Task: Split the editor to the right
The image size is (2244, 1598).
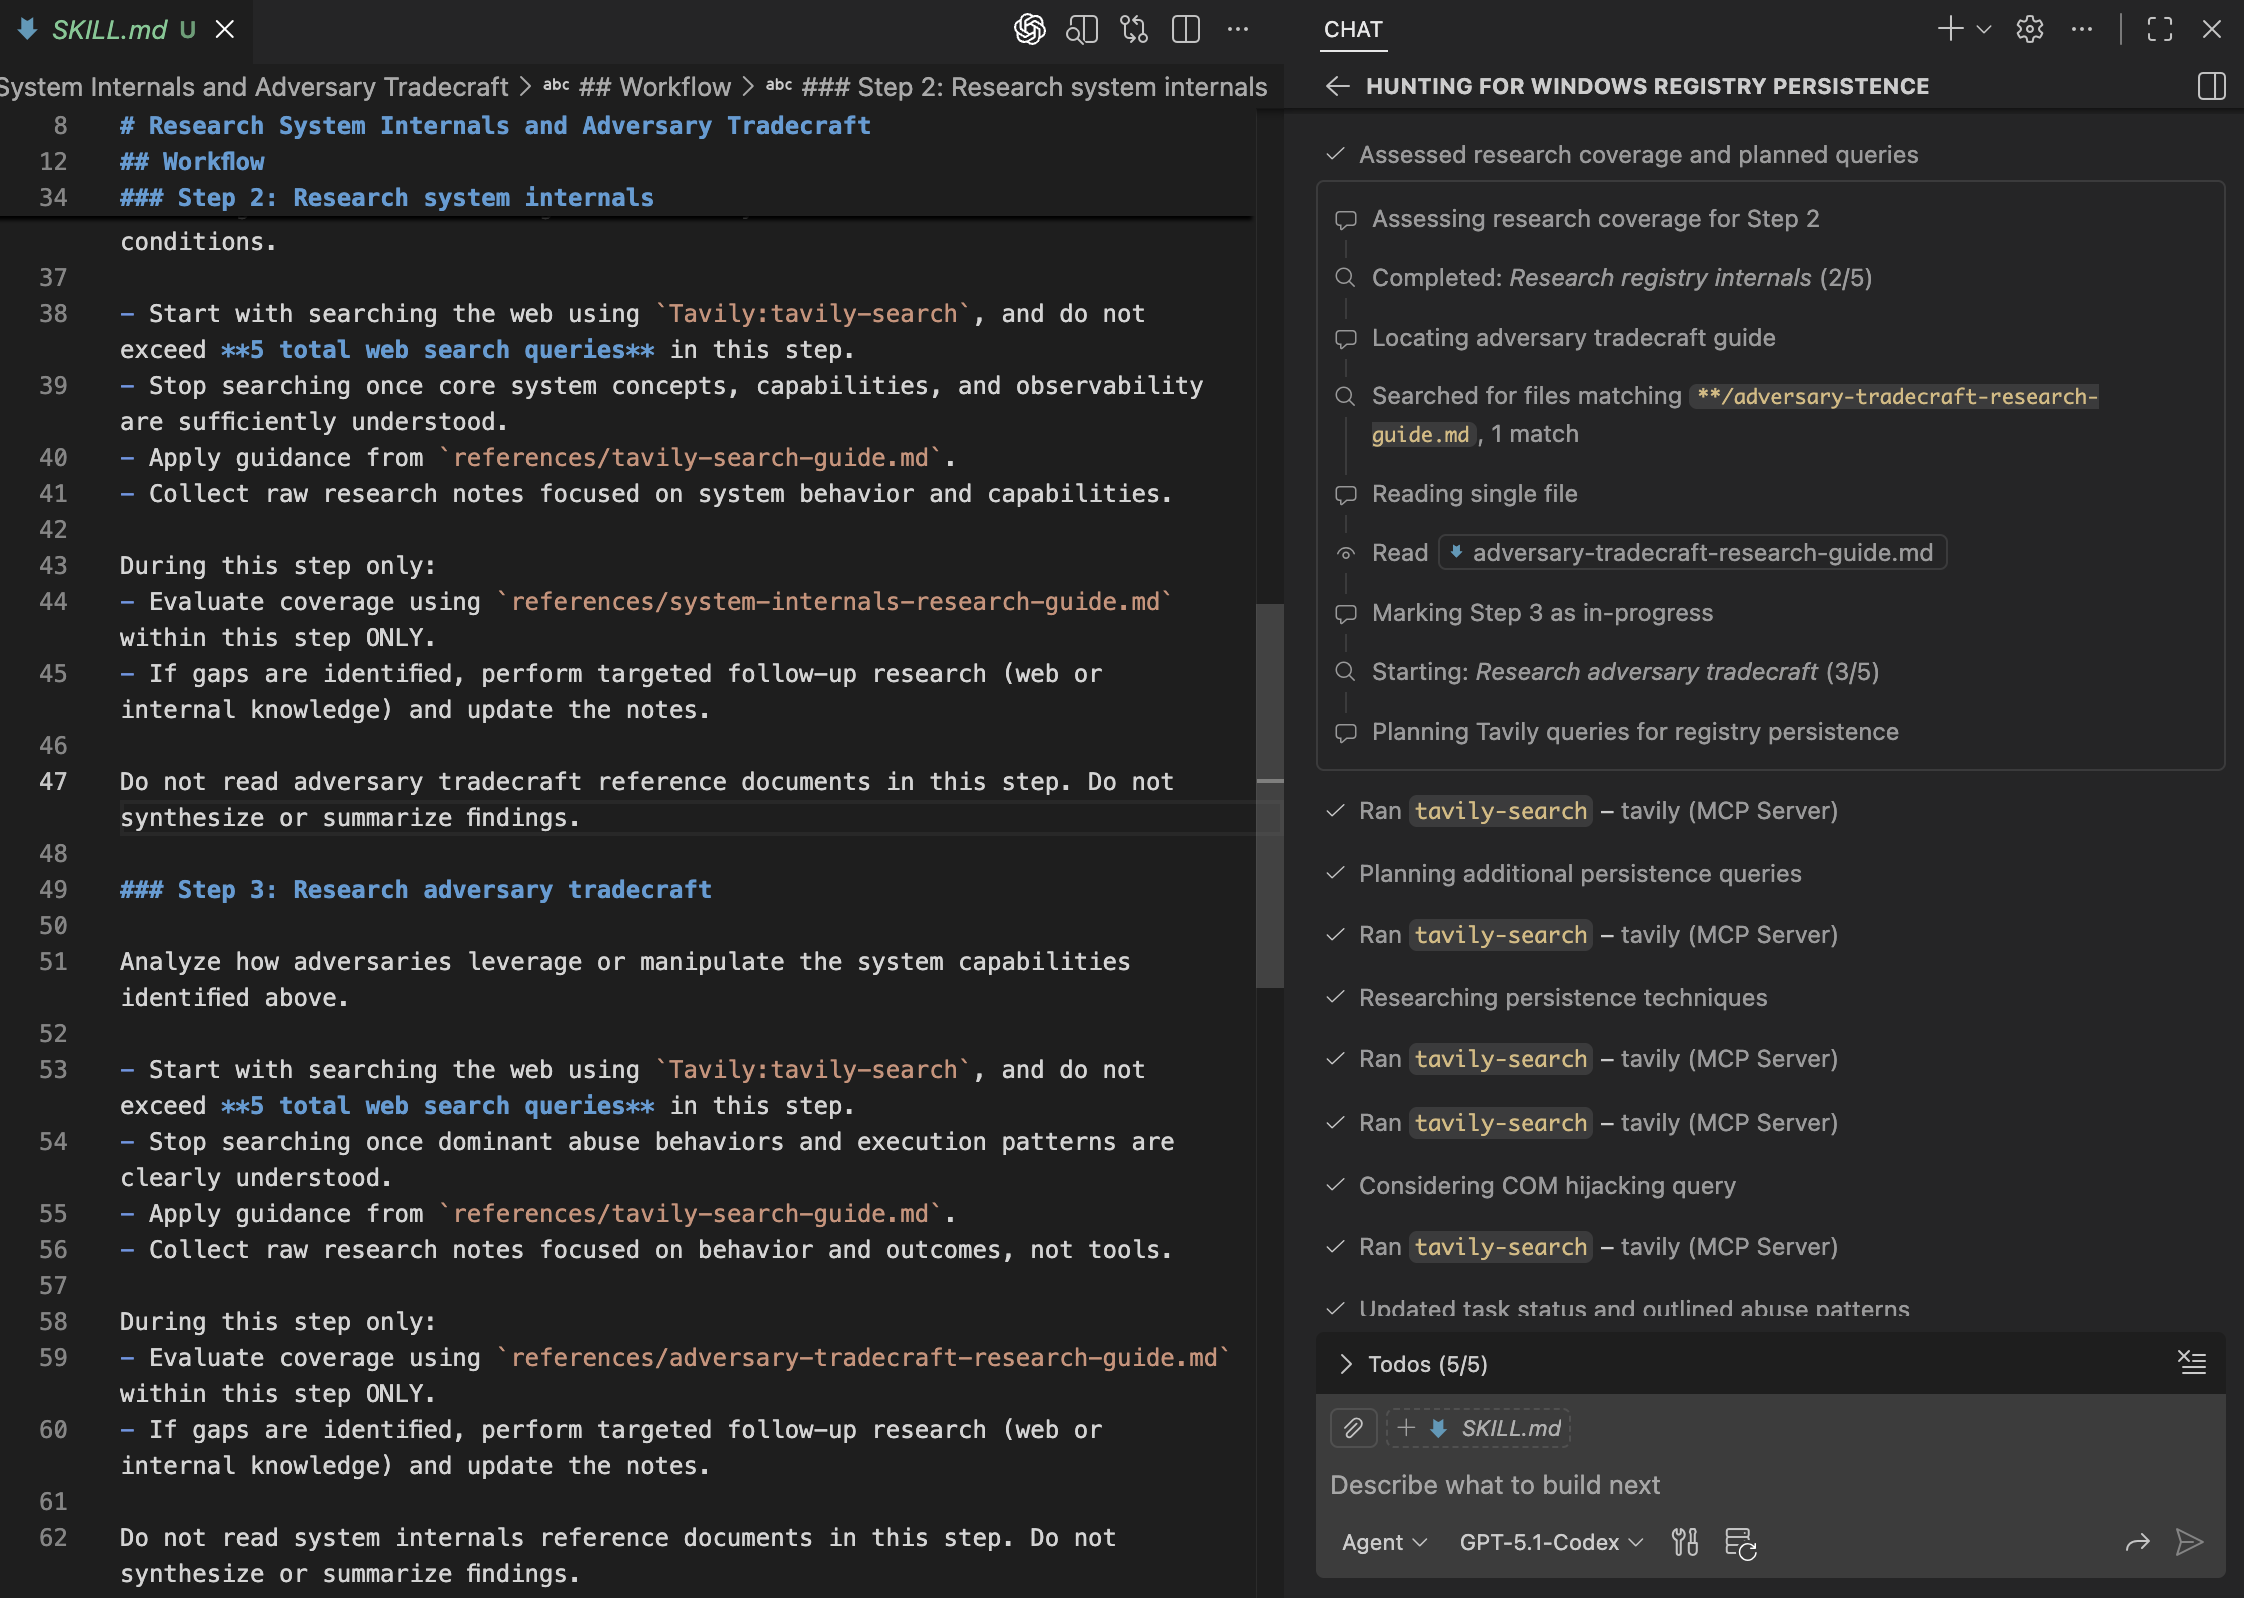Action: (1186, 29)
